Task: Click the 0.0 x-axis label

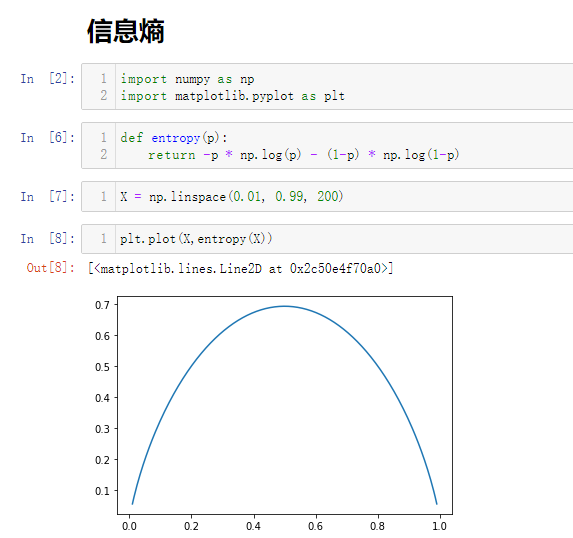Action: 129,526
